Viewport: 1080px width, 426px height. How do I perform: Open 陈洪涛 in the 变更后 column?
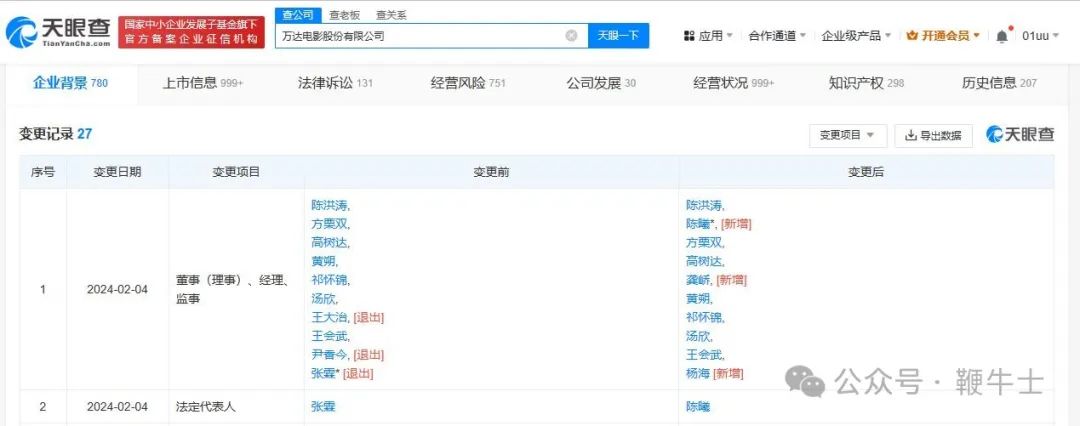pos(705,205)
